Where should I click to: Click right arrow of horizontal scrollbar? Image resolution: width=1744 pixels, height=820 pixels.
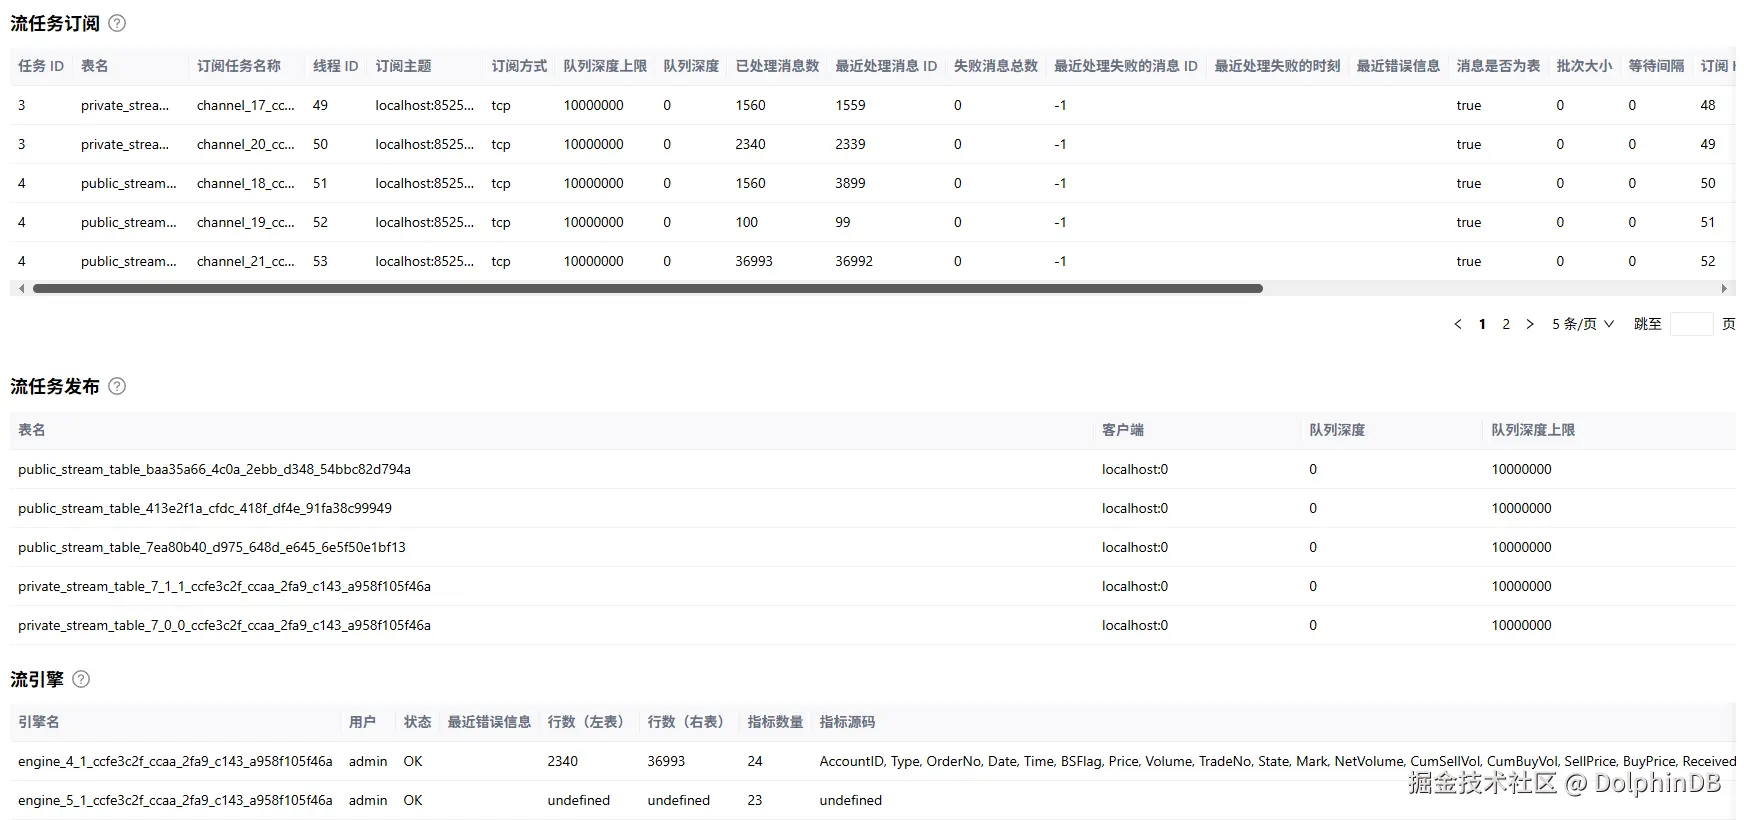(1723, 288)
